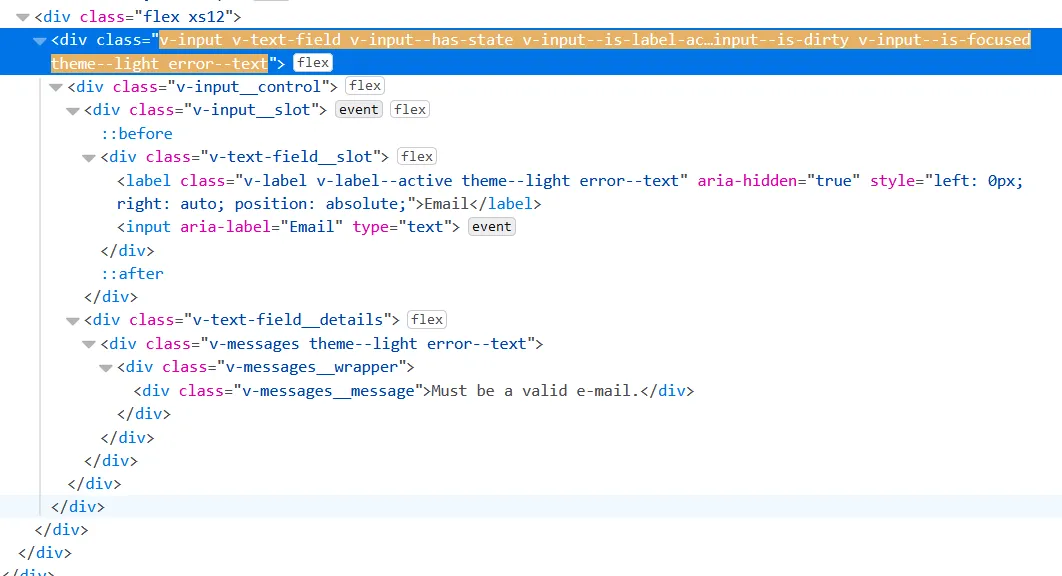Open event badge on v-input__slot div
1062x576 pixels.
[x=359, y=109]
